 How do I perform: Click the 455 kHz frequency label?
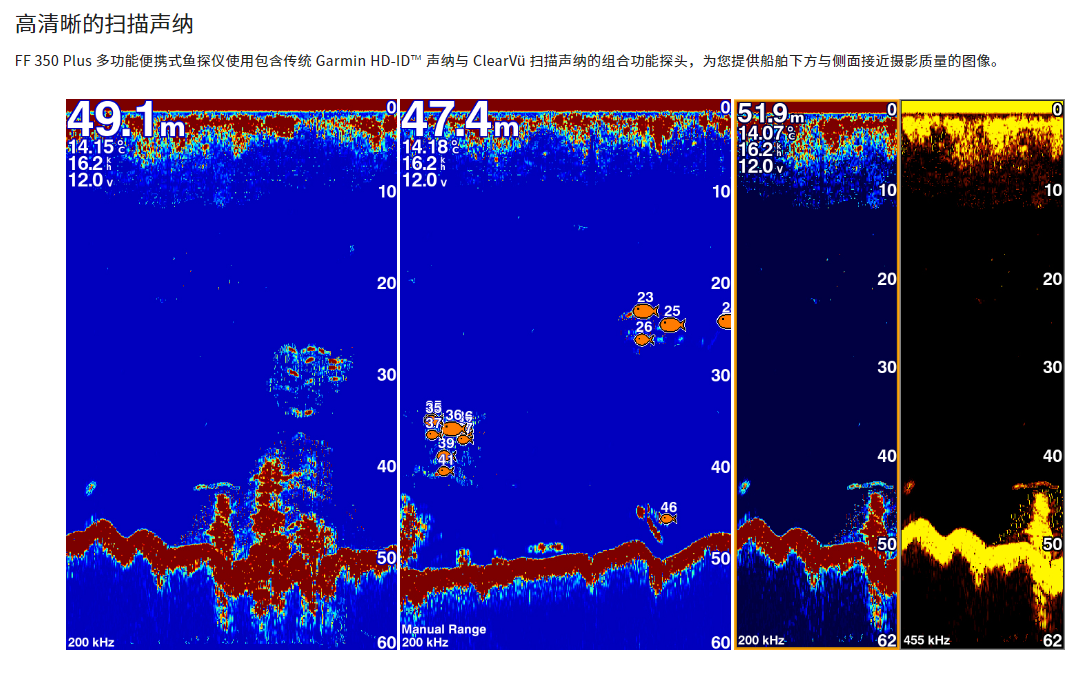926,640
